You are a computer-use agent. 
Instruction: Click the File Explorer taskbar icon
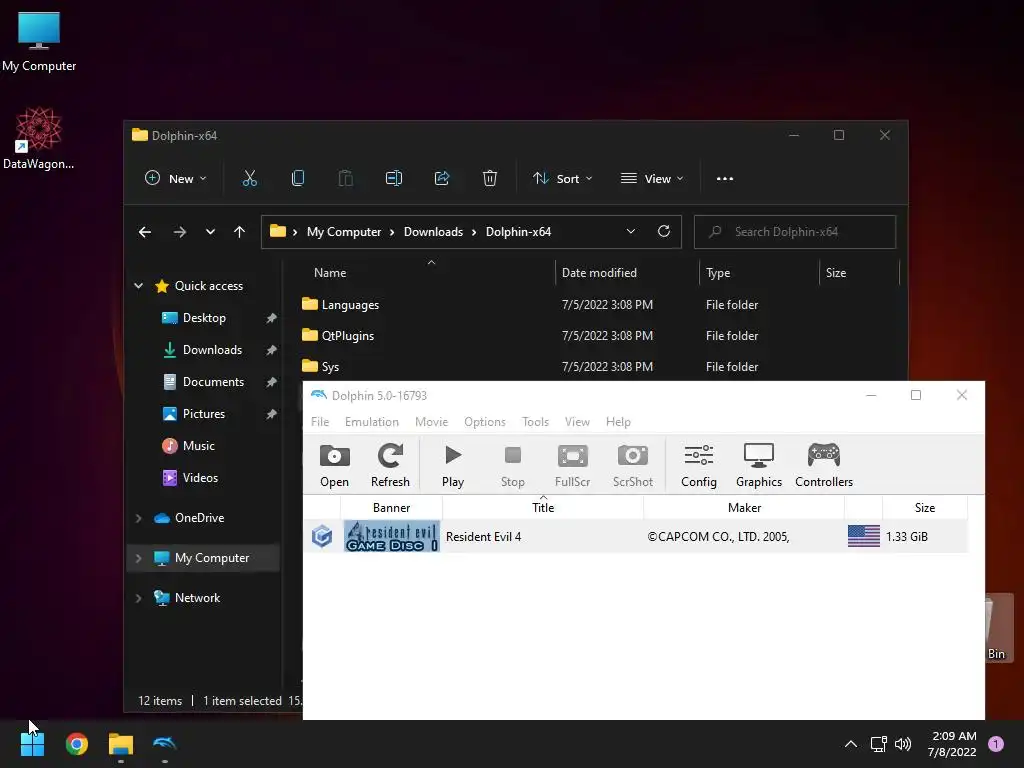[x=121, y=743]
